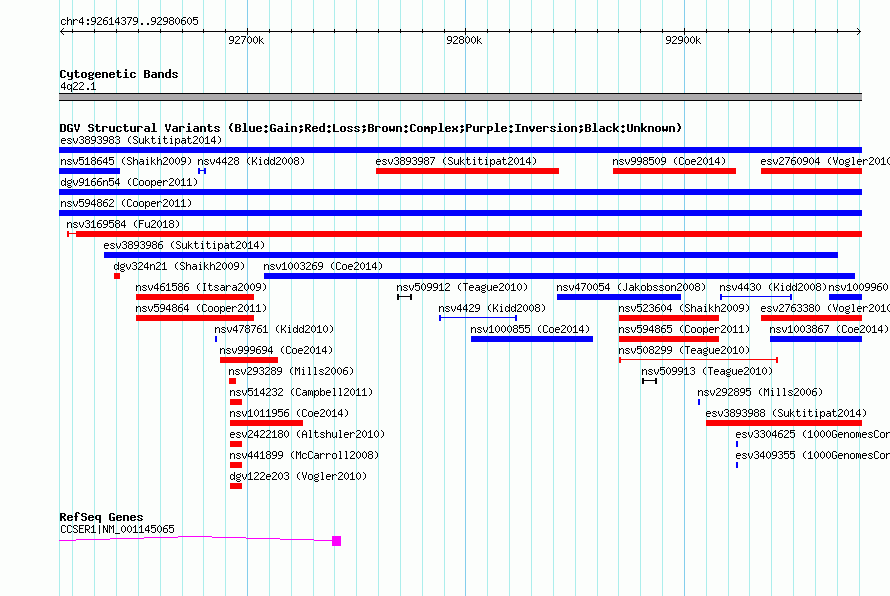890x596 pixels.
Task: Click the nsv523604 (Shaikh2009) label
Action: tap(684, 308)
